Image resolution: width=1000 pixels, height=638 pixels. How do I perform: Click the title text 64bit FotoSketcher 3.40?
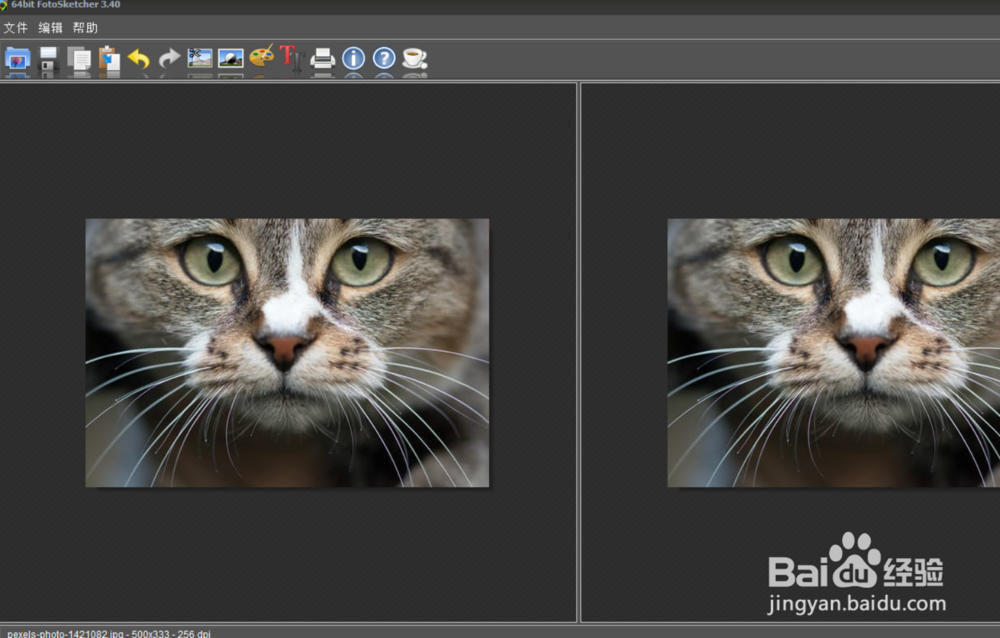pyautogui.click(x=66, y=4)
